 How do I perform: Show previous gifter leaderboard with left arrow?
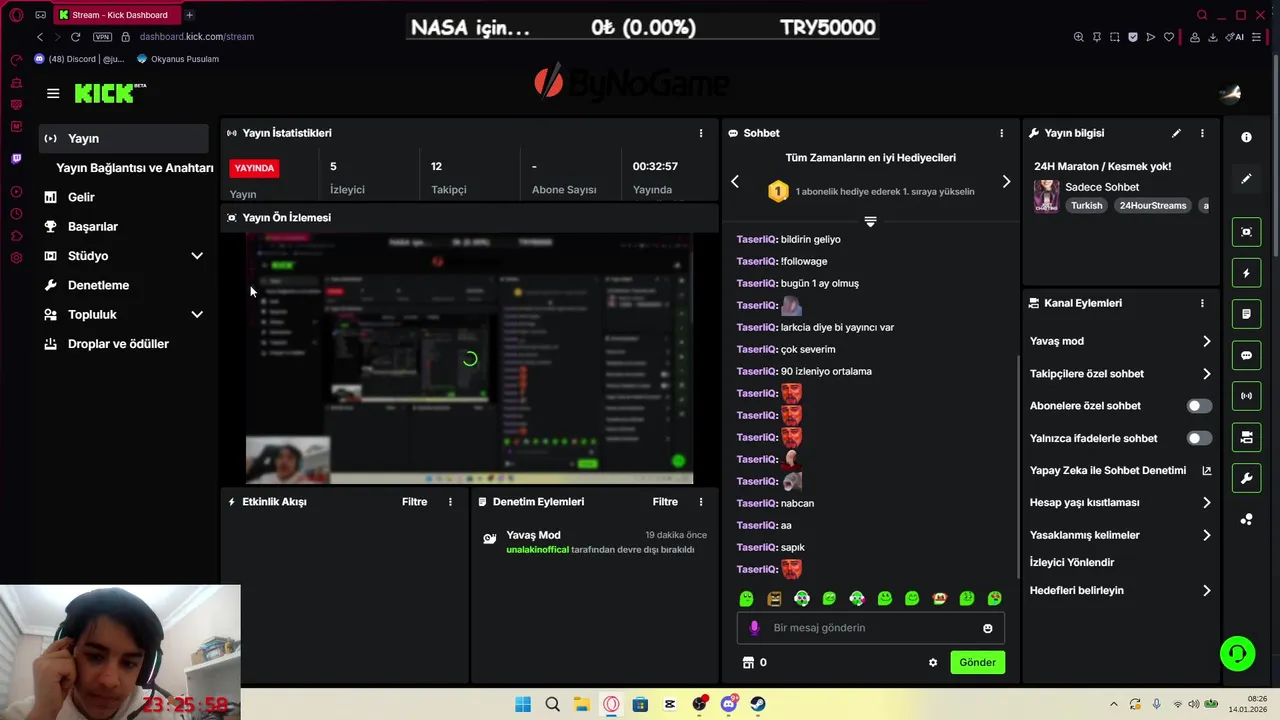coord(735,181)
